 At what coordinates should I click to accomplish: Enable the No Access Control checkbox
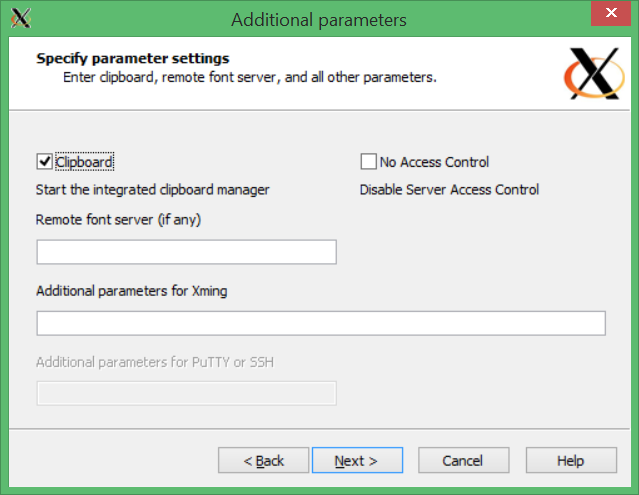[368, 162]
